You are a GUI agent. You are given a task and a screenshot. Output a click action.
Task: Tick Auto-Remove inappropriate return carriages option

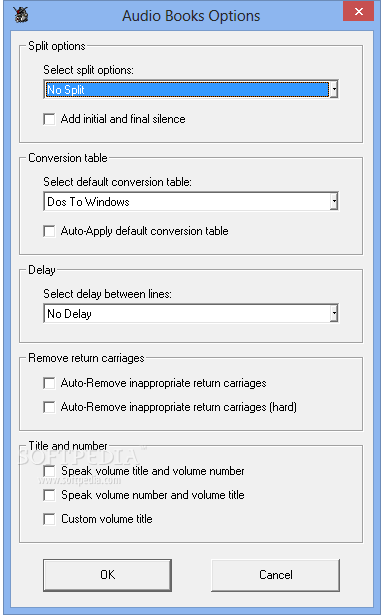click(x=49, y=383)
